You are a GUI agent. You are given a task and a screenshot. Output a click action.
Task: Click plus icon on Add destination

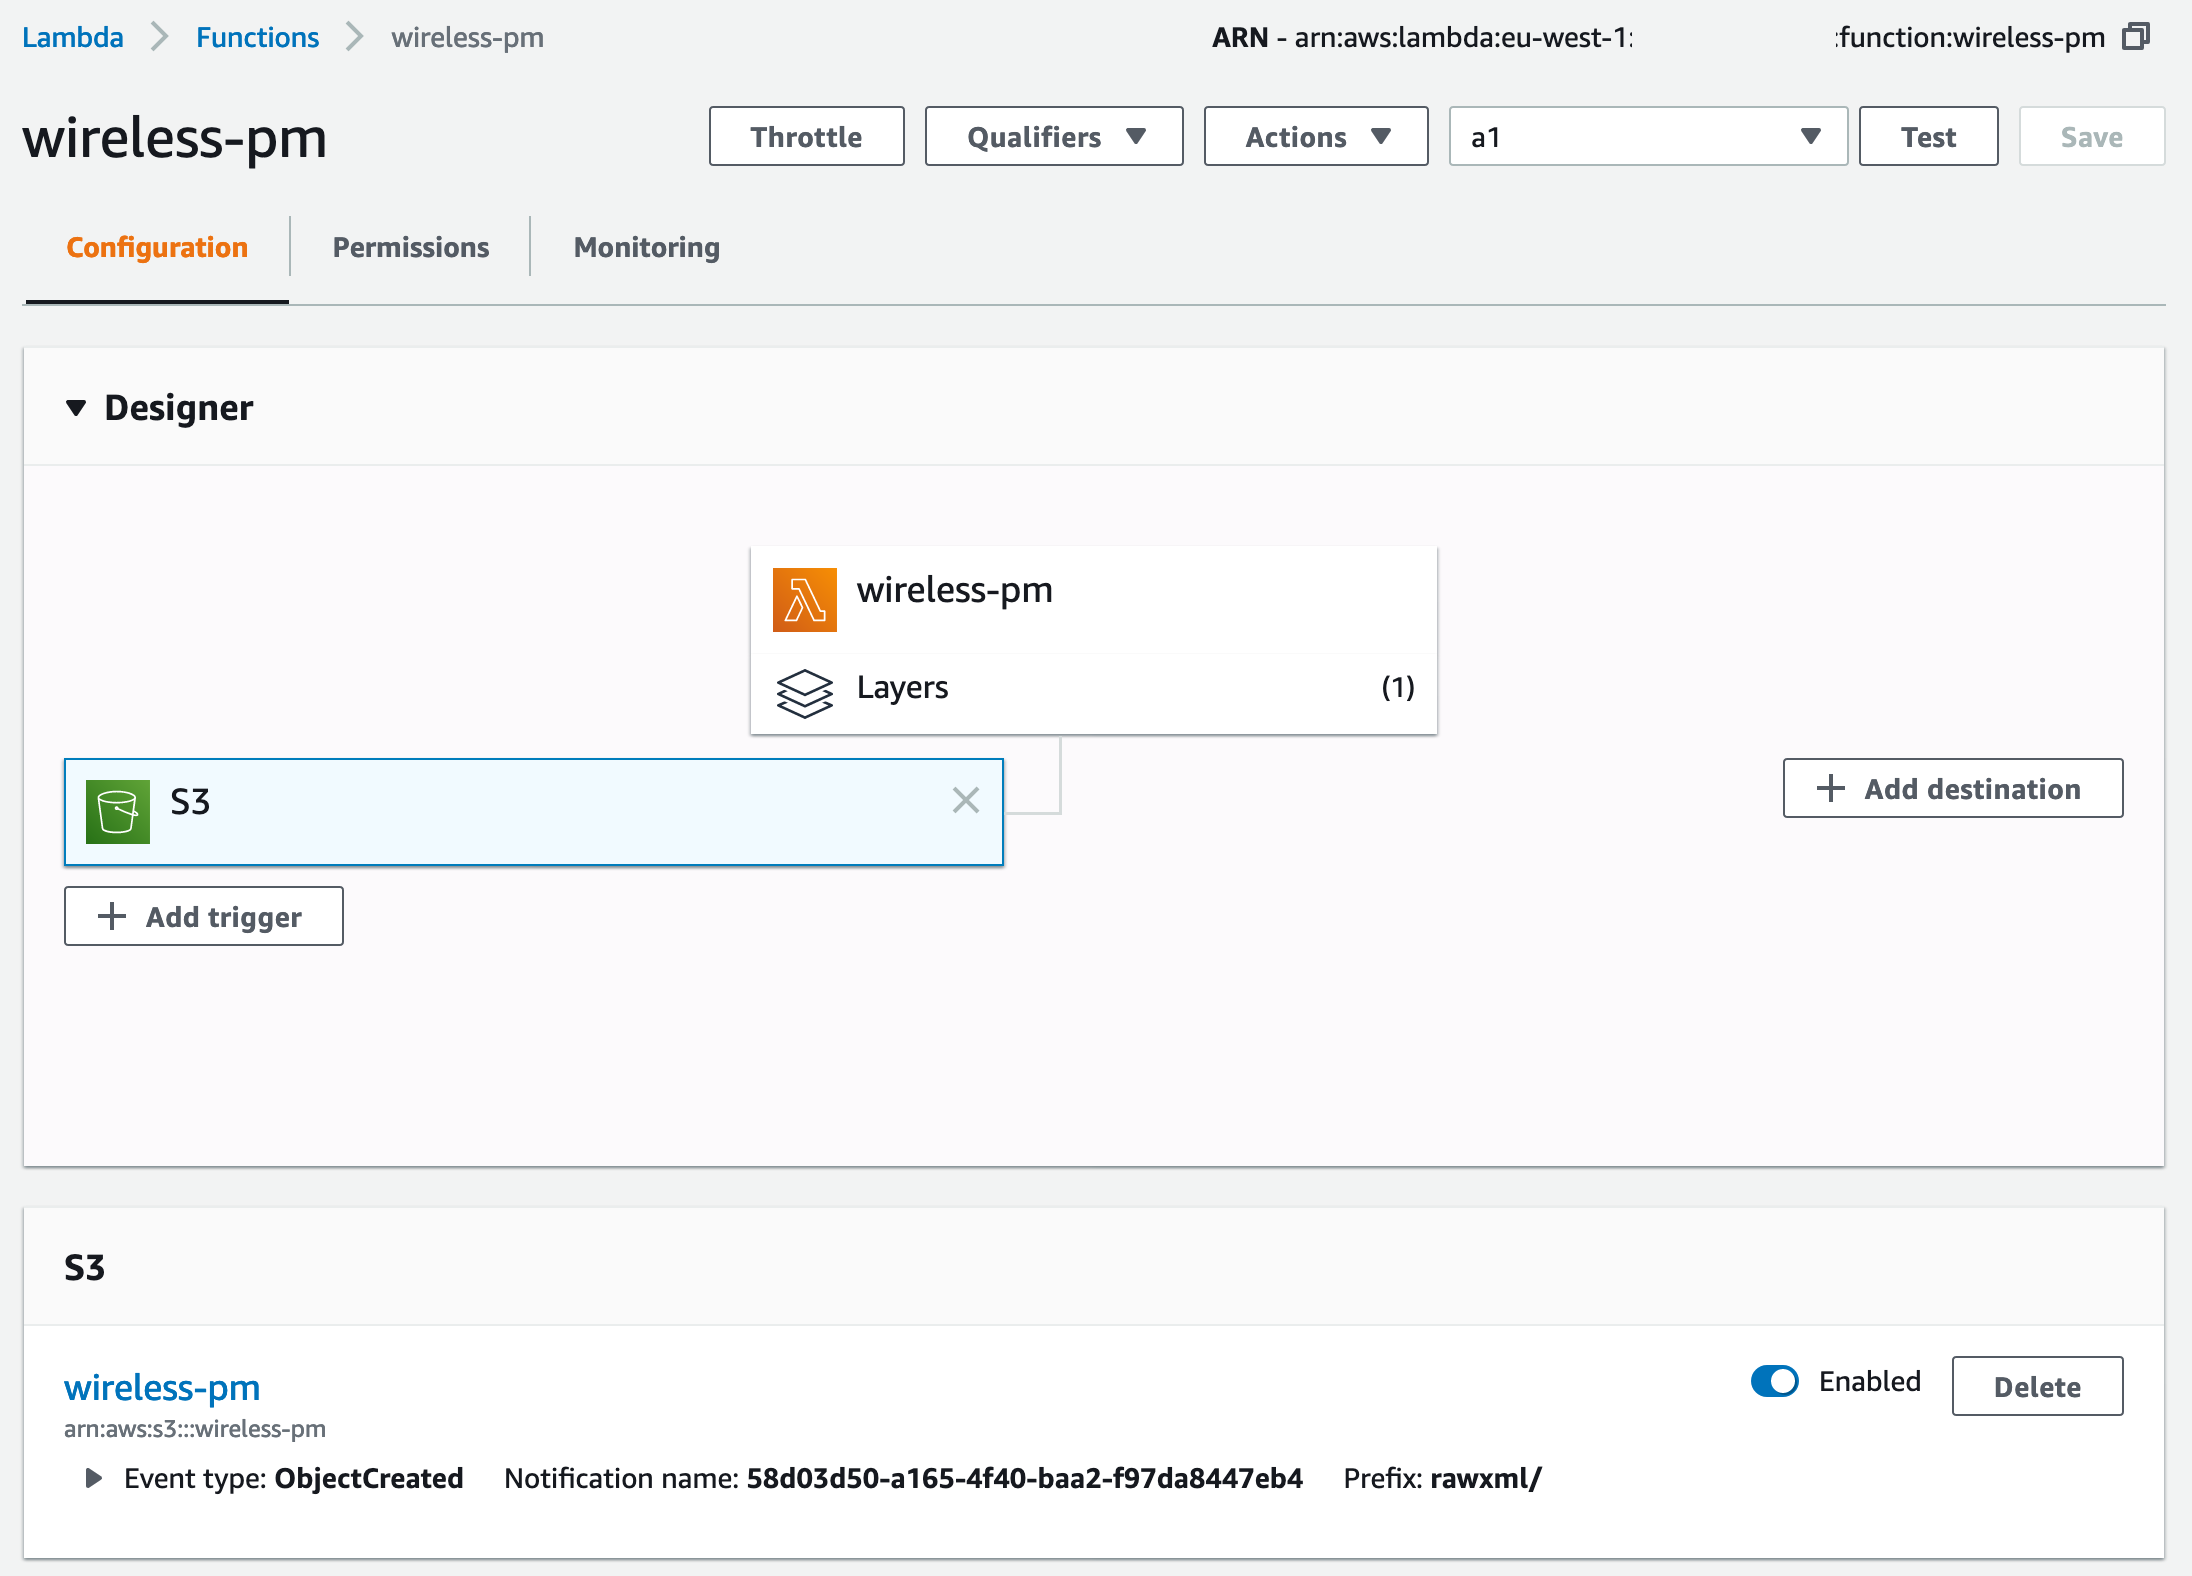pyautogui.click(x=1830, y=788)
